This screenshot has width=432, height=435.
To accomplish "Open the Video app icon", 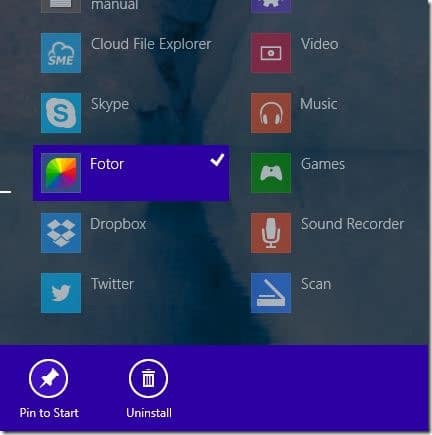I will tap(271, 53).
